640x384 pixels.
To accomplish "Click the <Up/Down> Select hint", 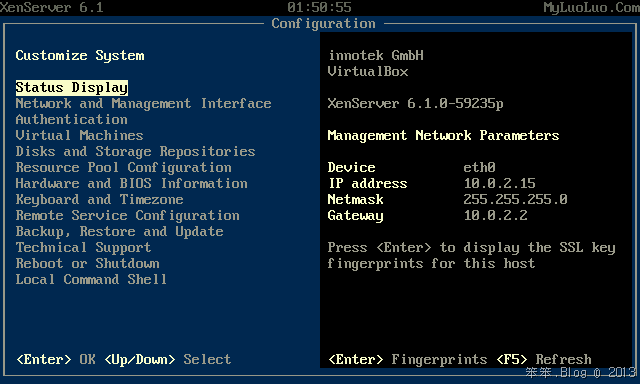I will (x=168, y=360).
